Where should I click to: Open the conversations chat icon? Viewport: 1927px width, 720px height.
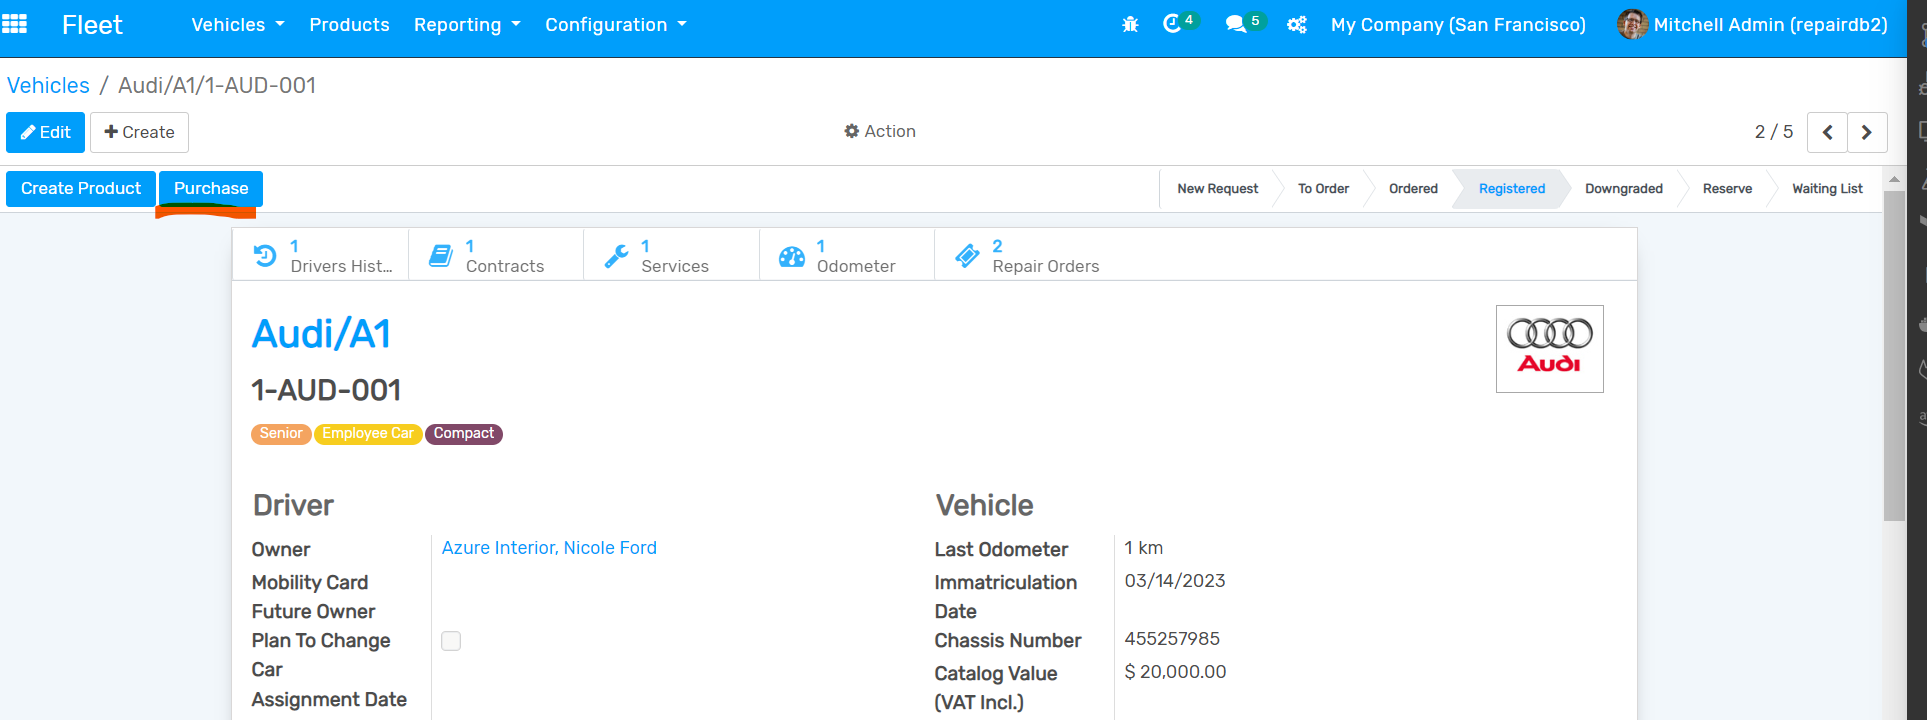1236,24
